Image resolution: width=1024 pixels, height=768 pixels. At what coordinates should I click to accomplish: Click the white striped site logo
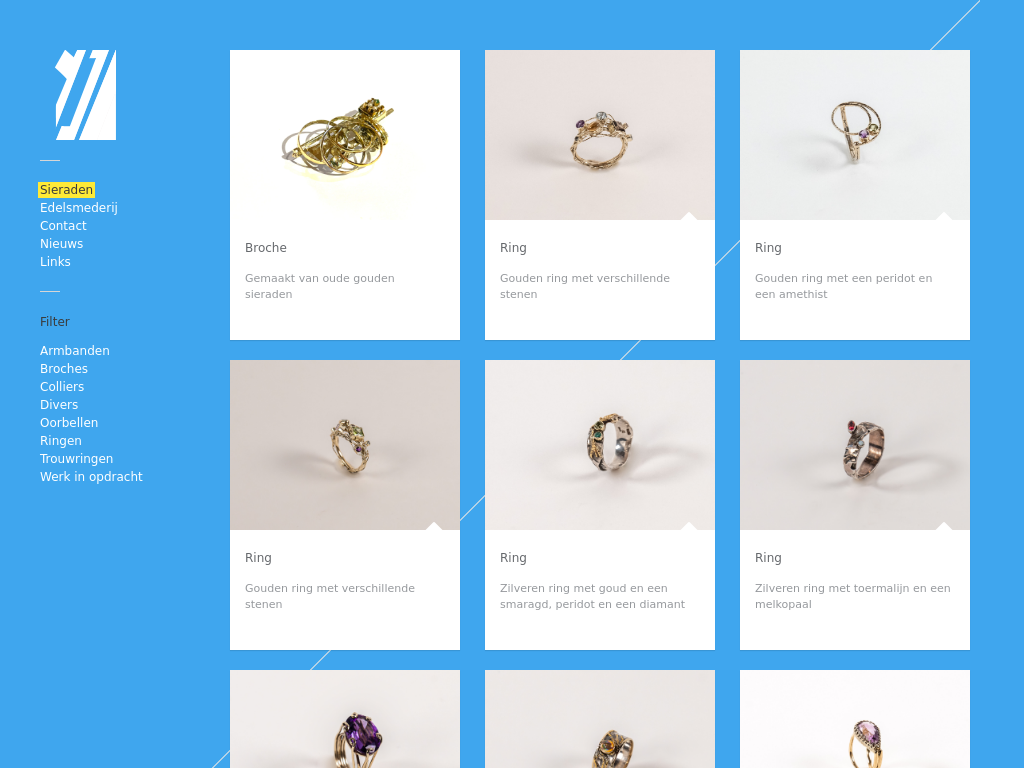click(86, 95)
